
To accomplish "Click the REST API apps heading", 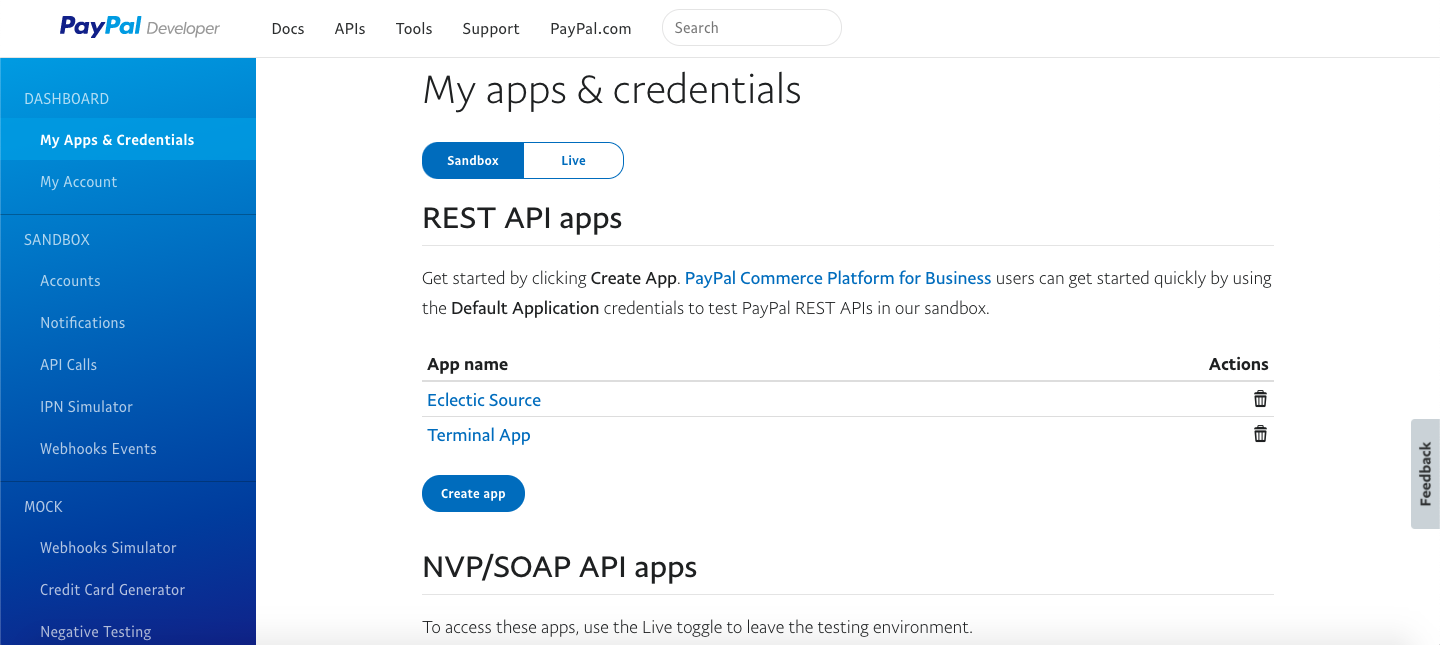I will coord(522,218).
